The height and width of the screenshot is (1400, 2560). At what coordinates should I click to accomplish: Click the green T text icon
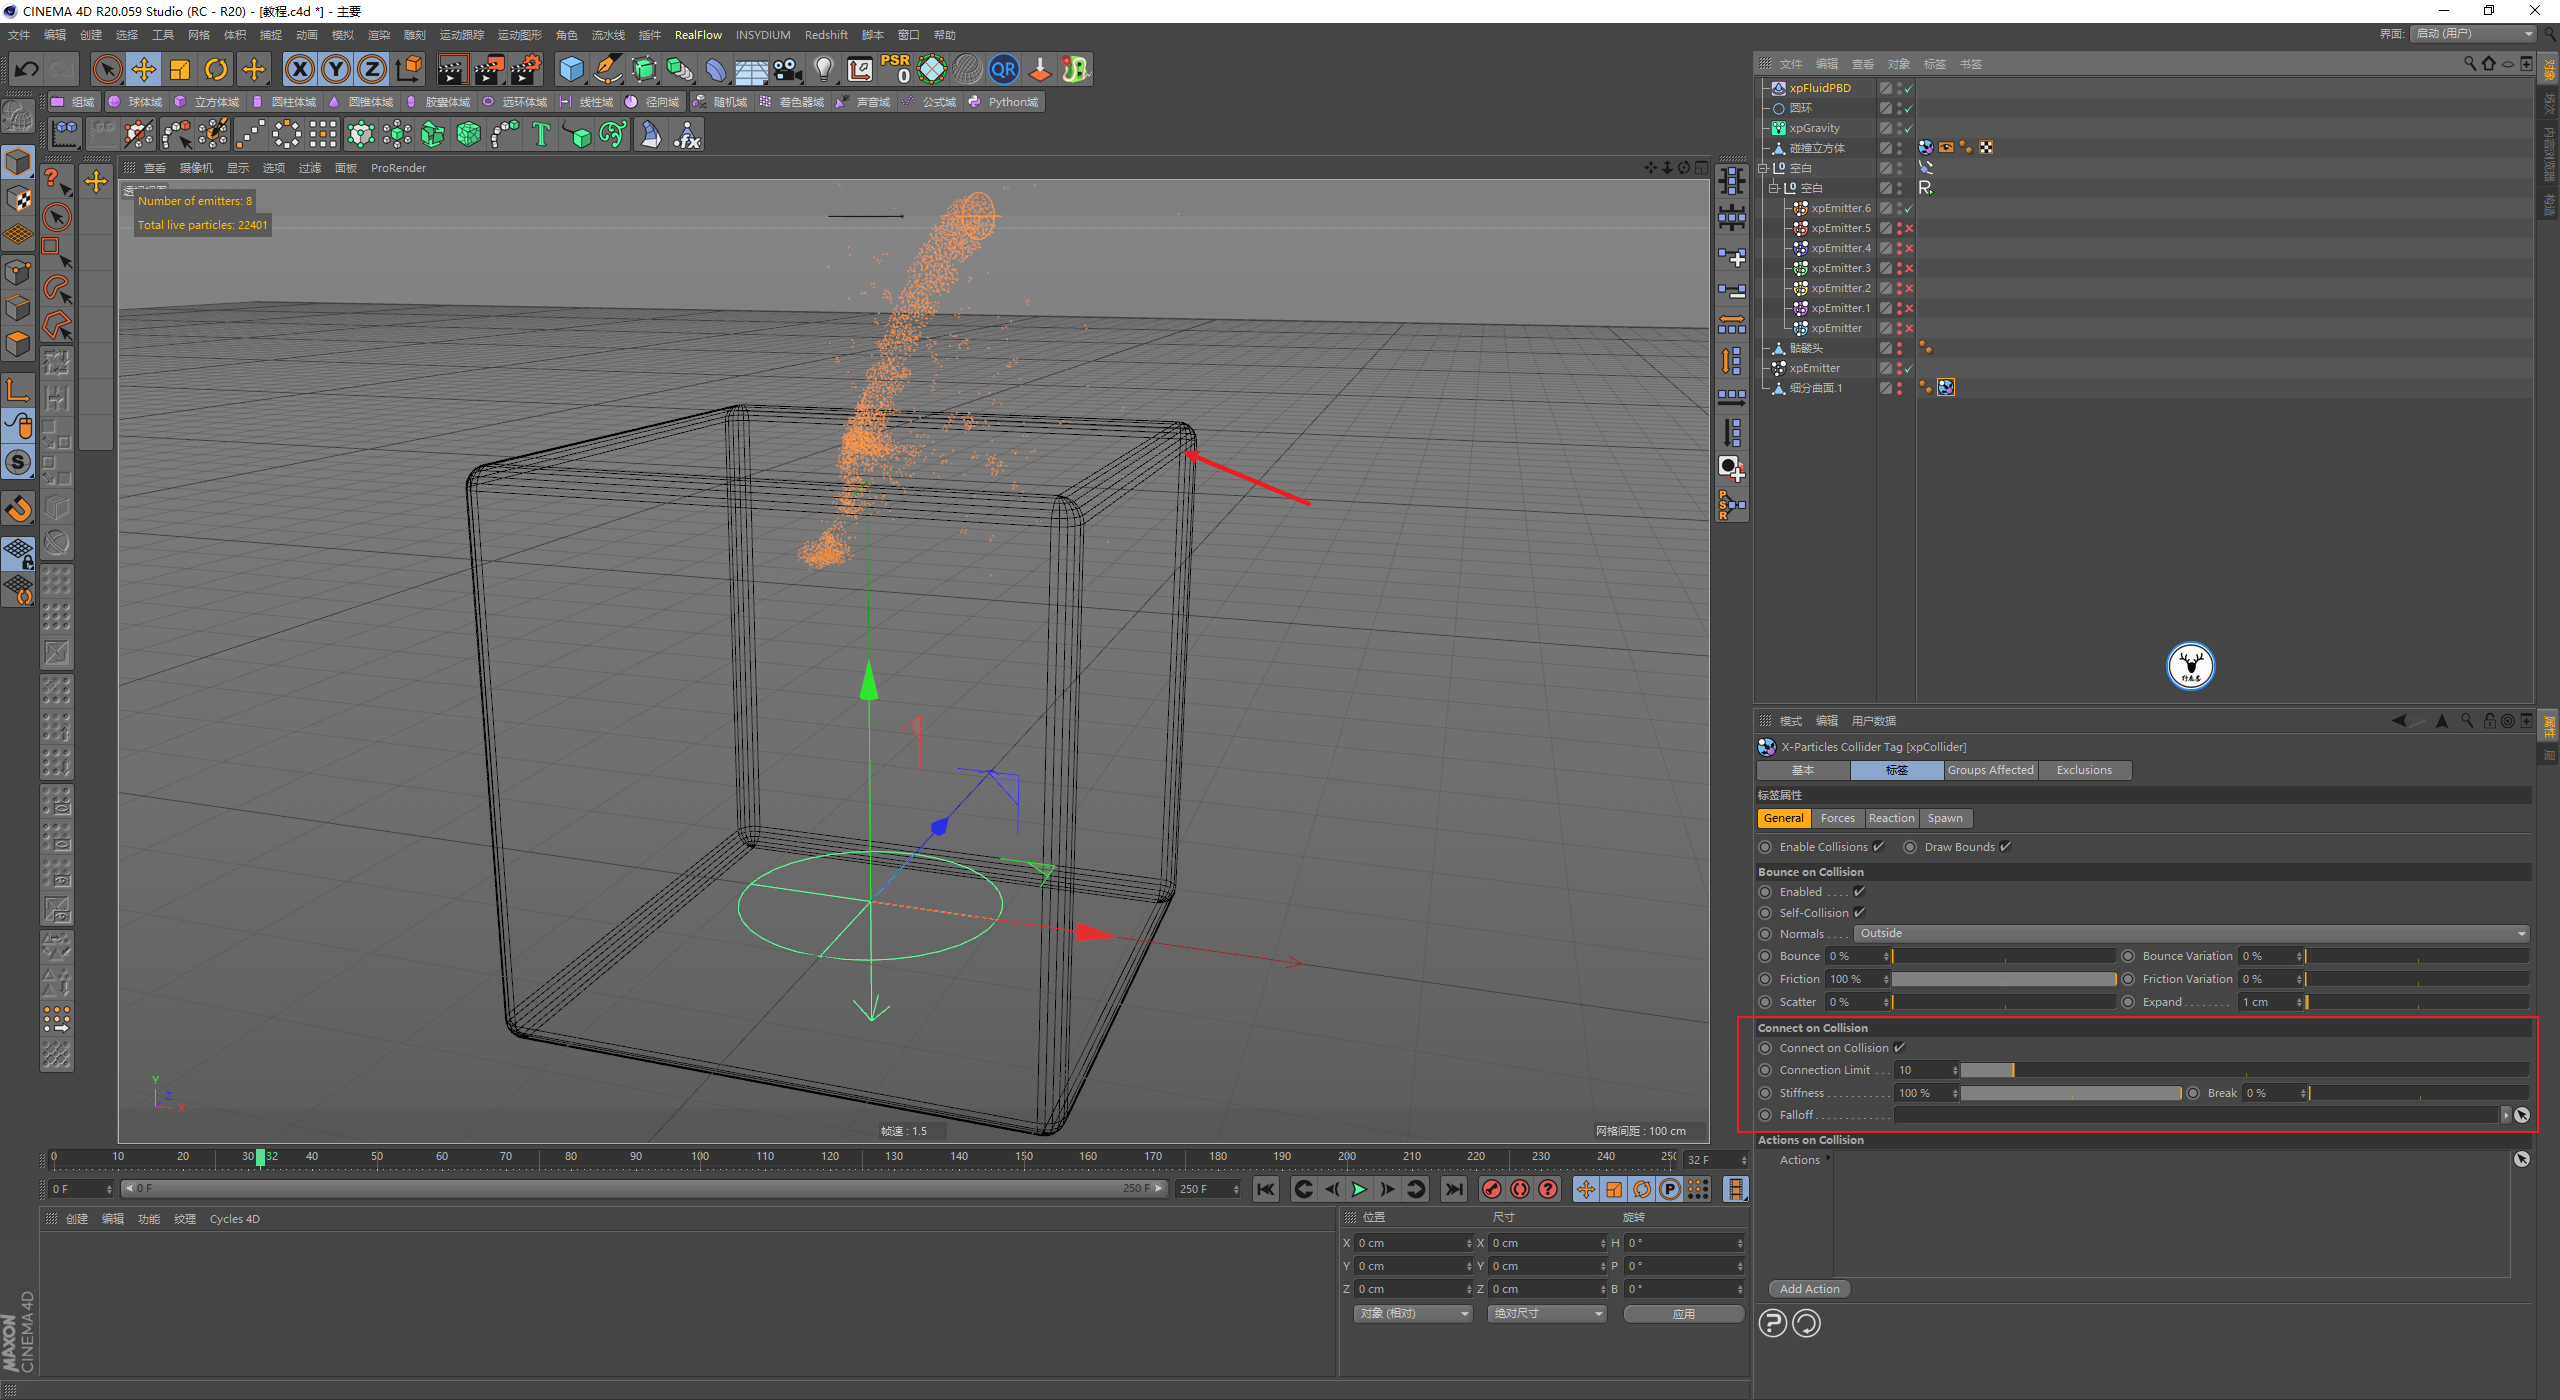[x=541, y=134]
